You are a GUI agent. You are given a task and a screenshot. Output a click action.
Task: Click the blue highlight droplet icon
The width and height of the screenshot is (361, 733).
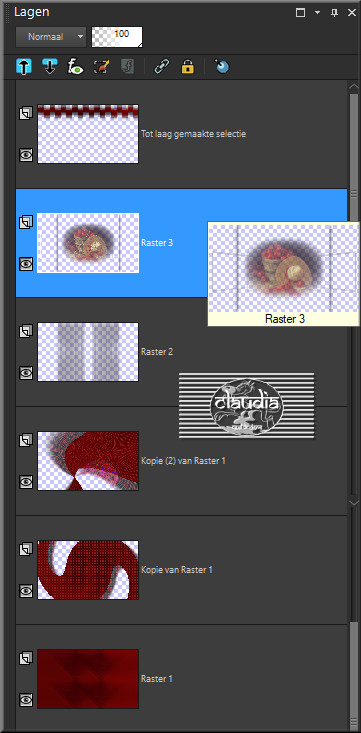223,67
